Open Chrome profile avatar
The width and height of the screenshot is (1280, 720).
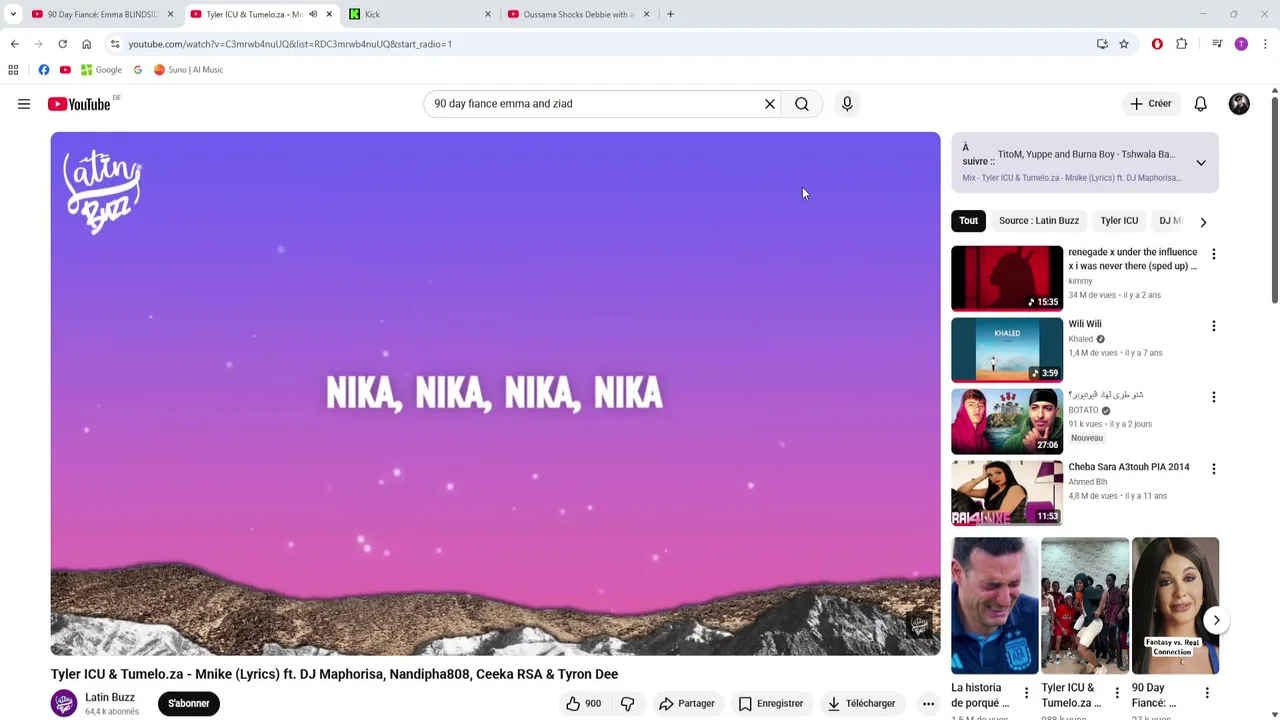click(x=1241, y=44)
